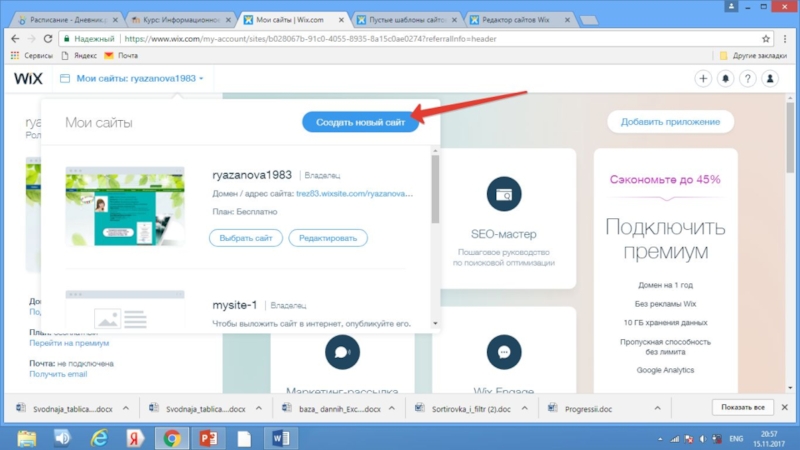Click the Маркетинг-рассылка round icon
This screenshot has width=800, height=450.
[x=342, y=352]
